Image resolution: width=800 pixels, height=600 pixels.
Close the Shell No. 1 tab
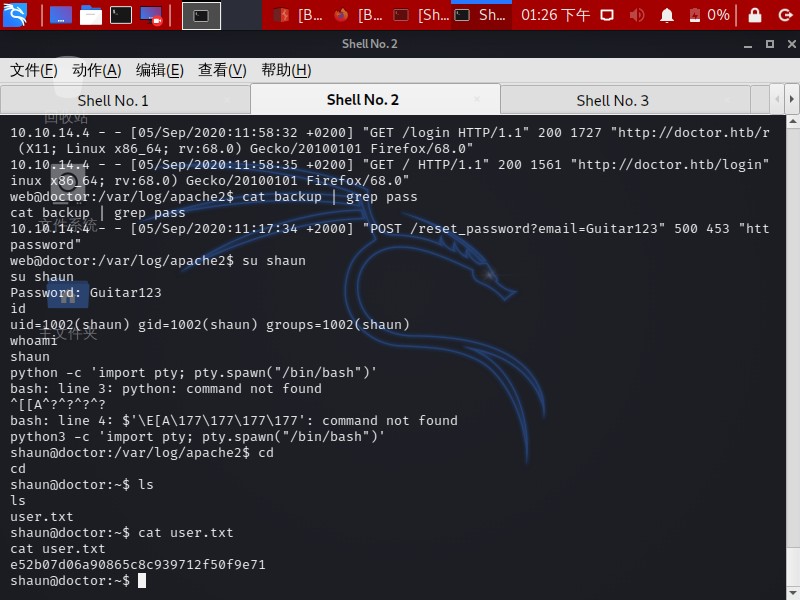coord(227,100)
